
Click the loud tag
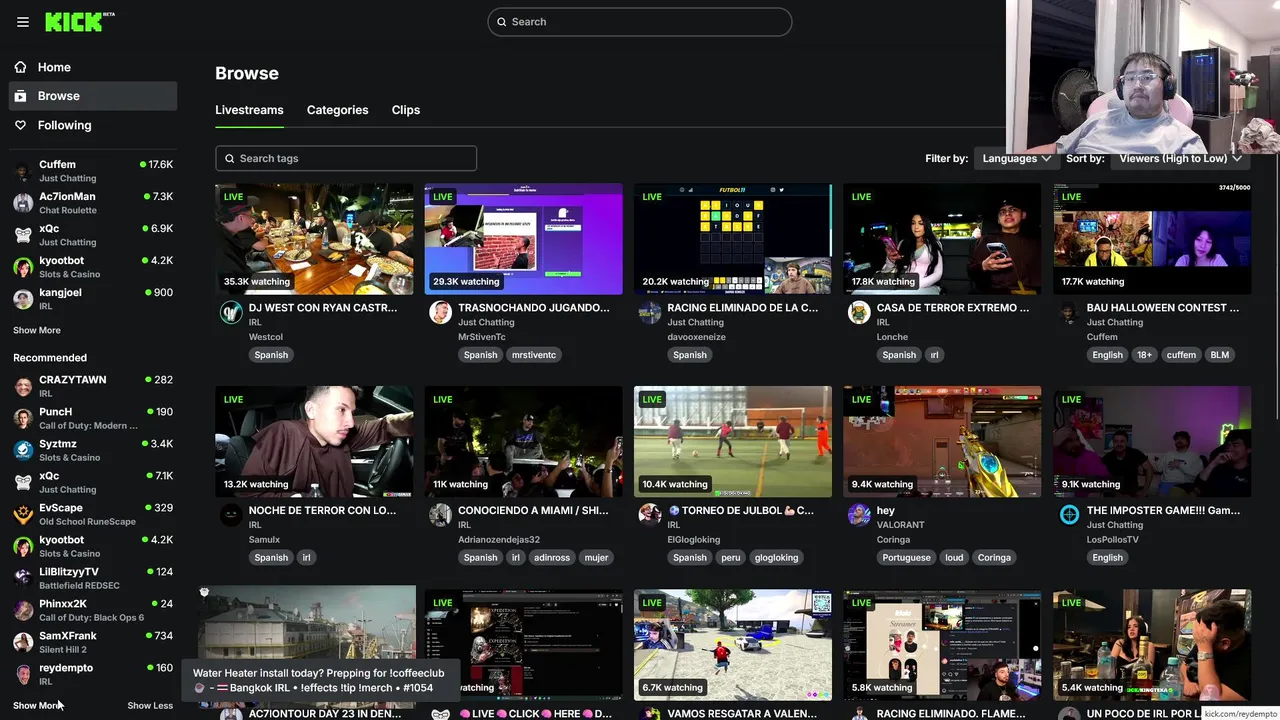tap(954, 558)
